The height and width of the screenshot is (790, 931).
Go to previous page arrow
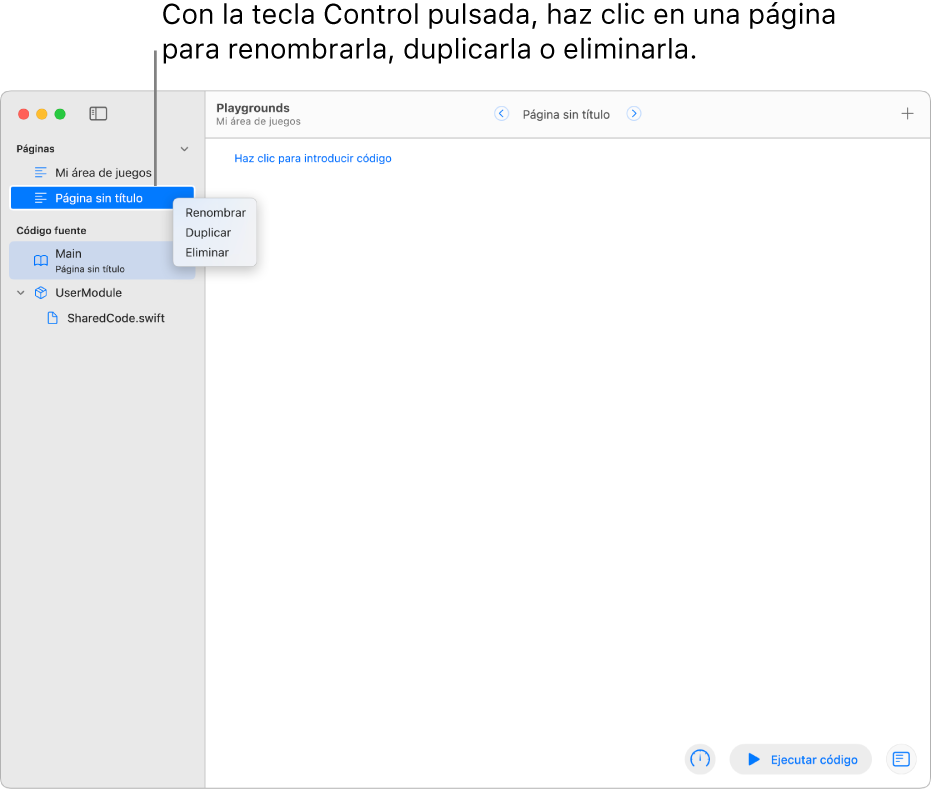[501, 113]
